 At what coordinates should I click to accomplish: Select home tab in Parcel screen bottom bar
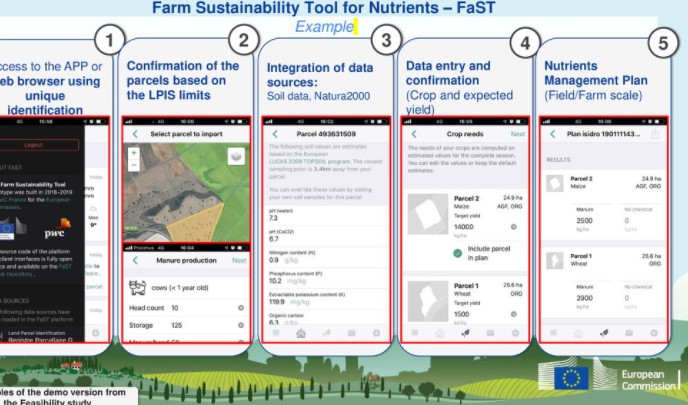coord(301,333)
